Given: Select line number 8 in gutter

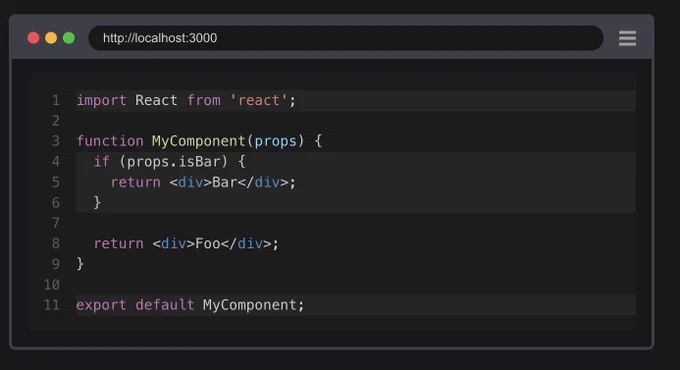Looking at the screenshot, I should tap(56, 244).
